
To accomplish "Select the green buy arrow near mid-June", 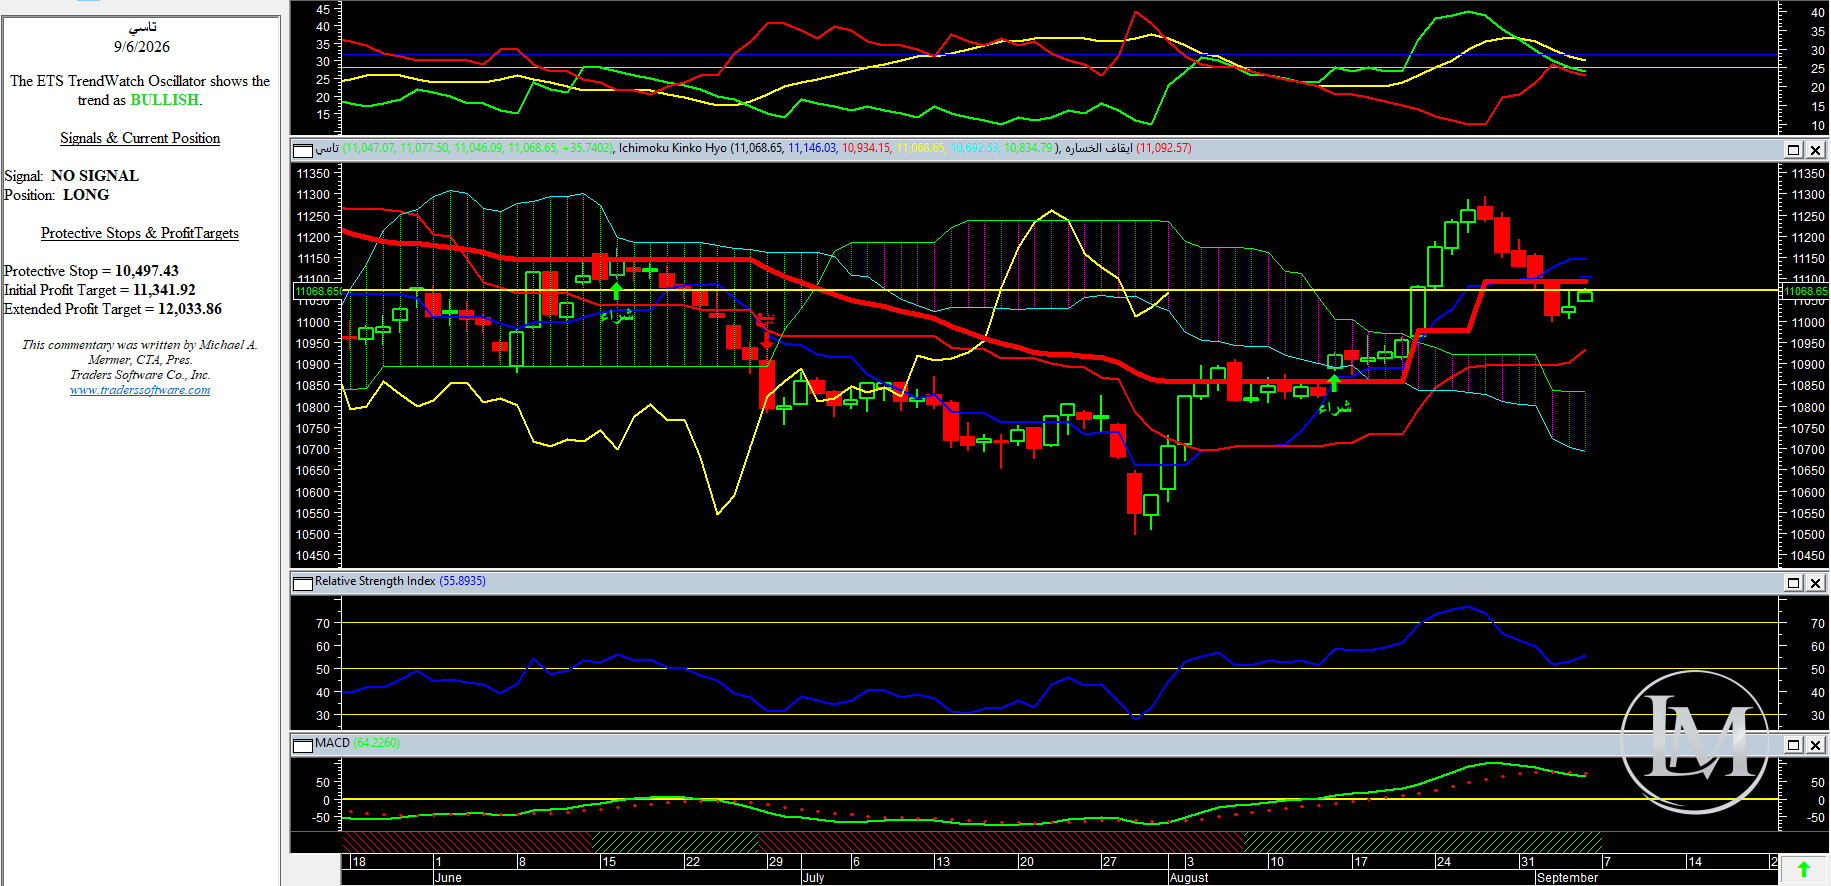I will [616, 291].
